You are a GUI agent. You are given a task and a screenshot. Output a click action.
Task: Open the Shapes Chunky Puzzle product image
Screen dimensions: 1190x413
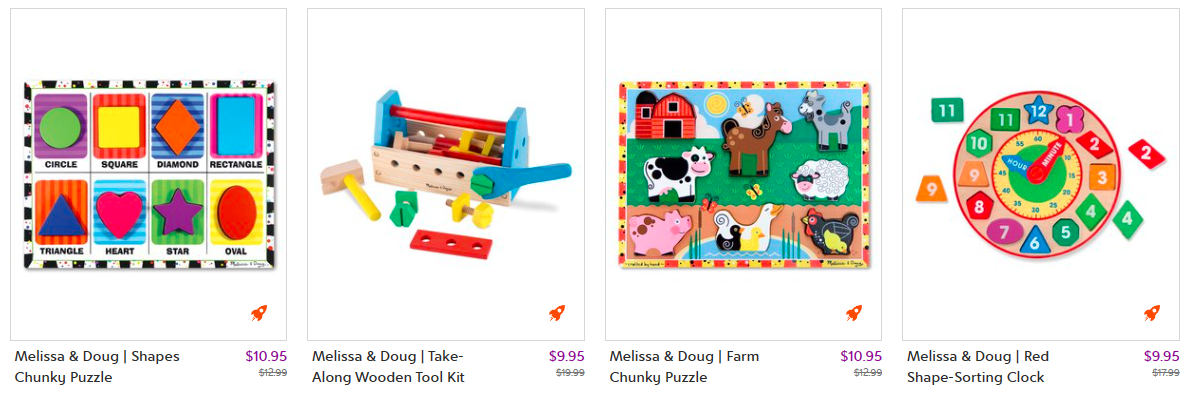click(150, 175)
